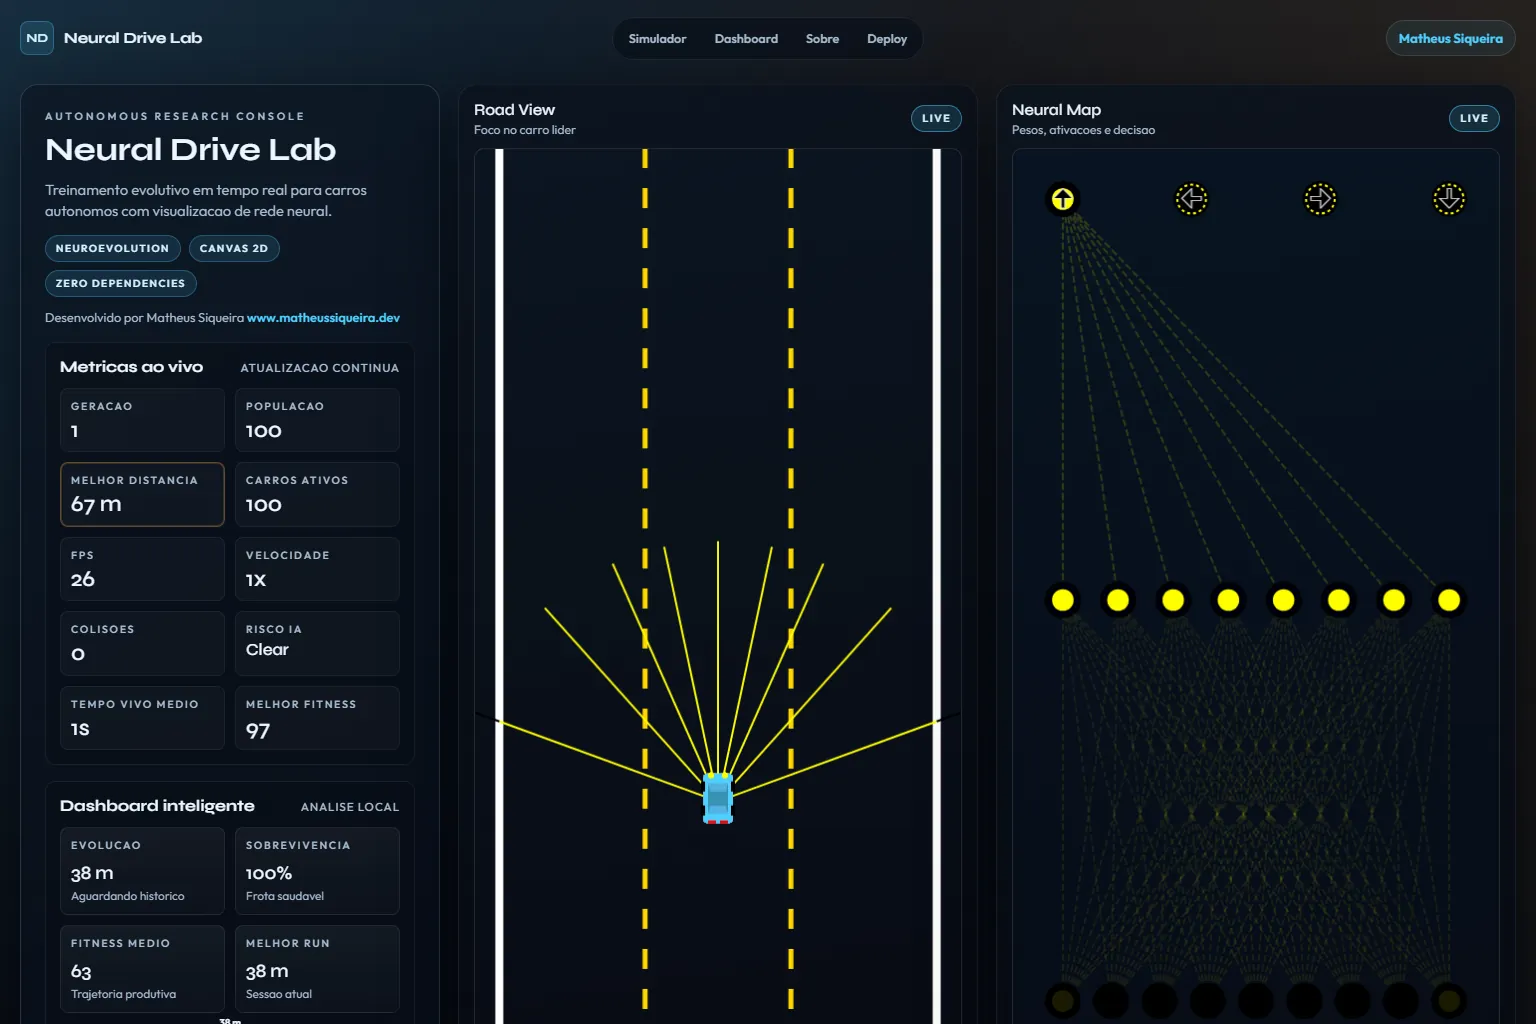Open the Deploy nav item
This screenshot has height=1024, width=1536.
887,39
